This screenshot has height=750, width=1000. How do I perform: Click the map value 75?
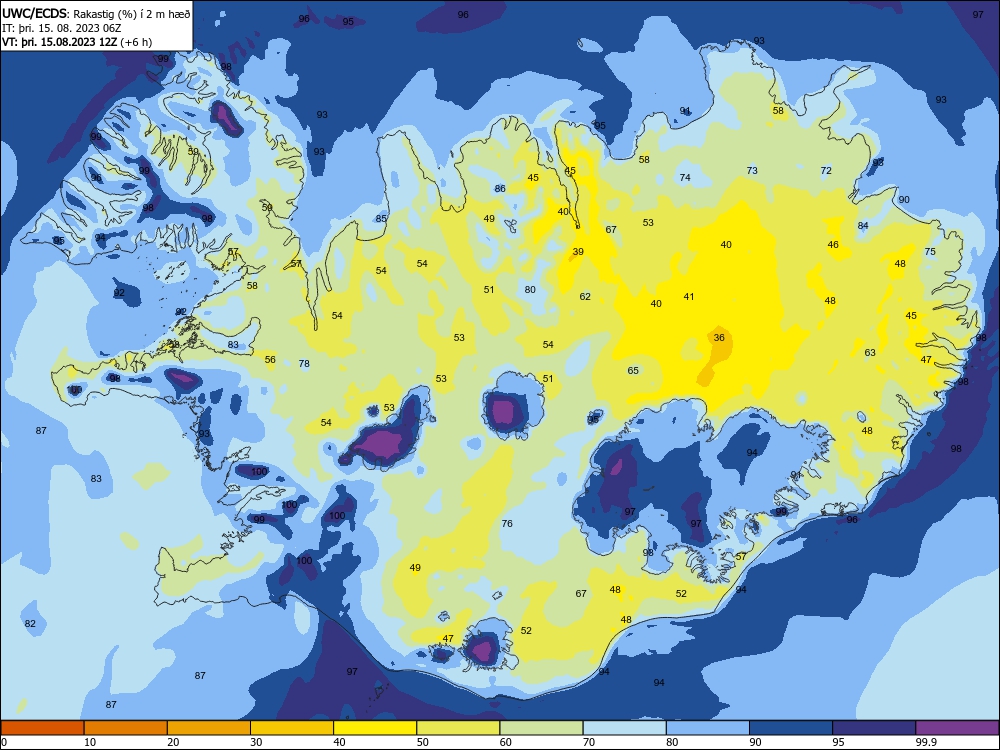(x=930, y=251)
